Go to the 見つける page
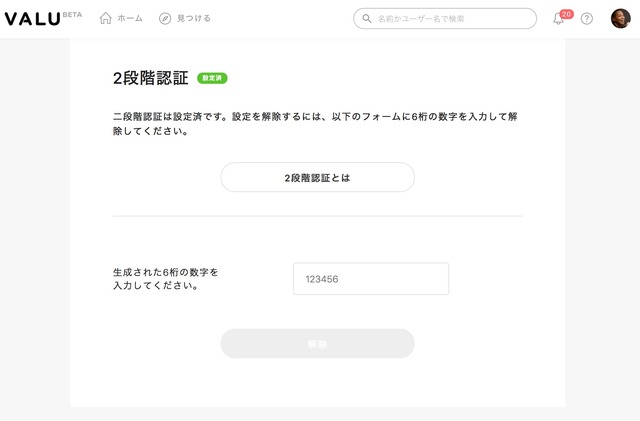 (x=185, y=18)
